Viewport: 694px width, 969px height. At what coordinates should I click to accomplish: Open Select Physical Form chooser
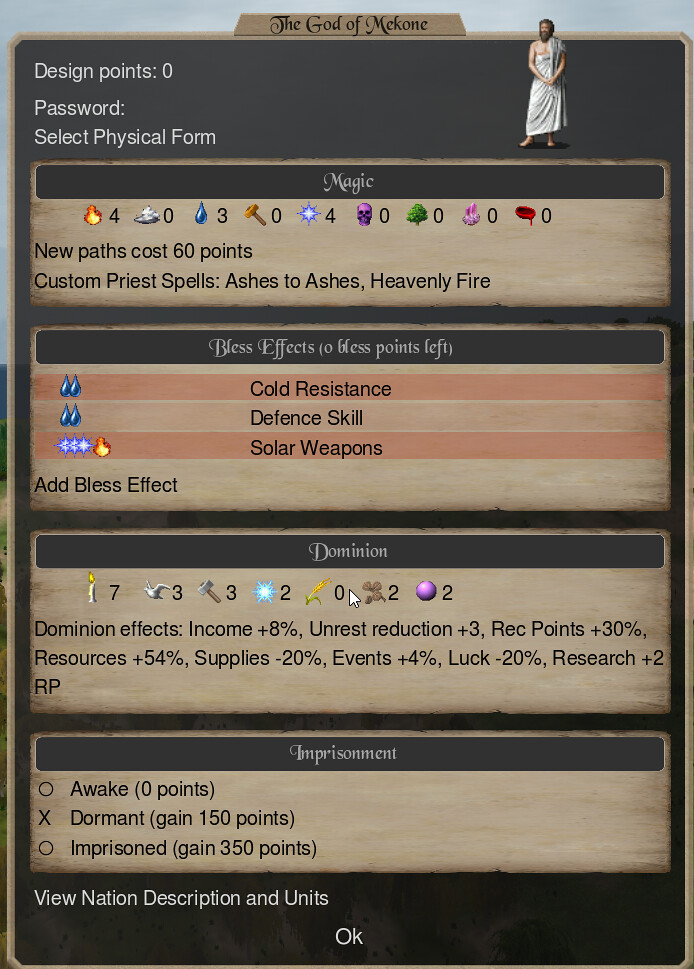(125, 137)
